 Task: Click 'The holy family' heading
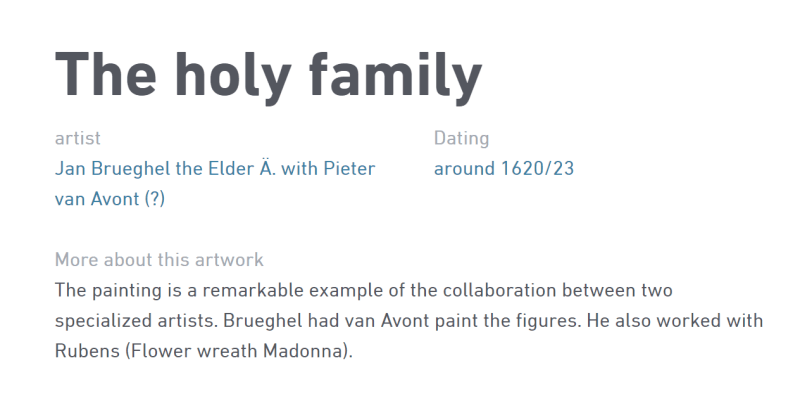point(268,77)
